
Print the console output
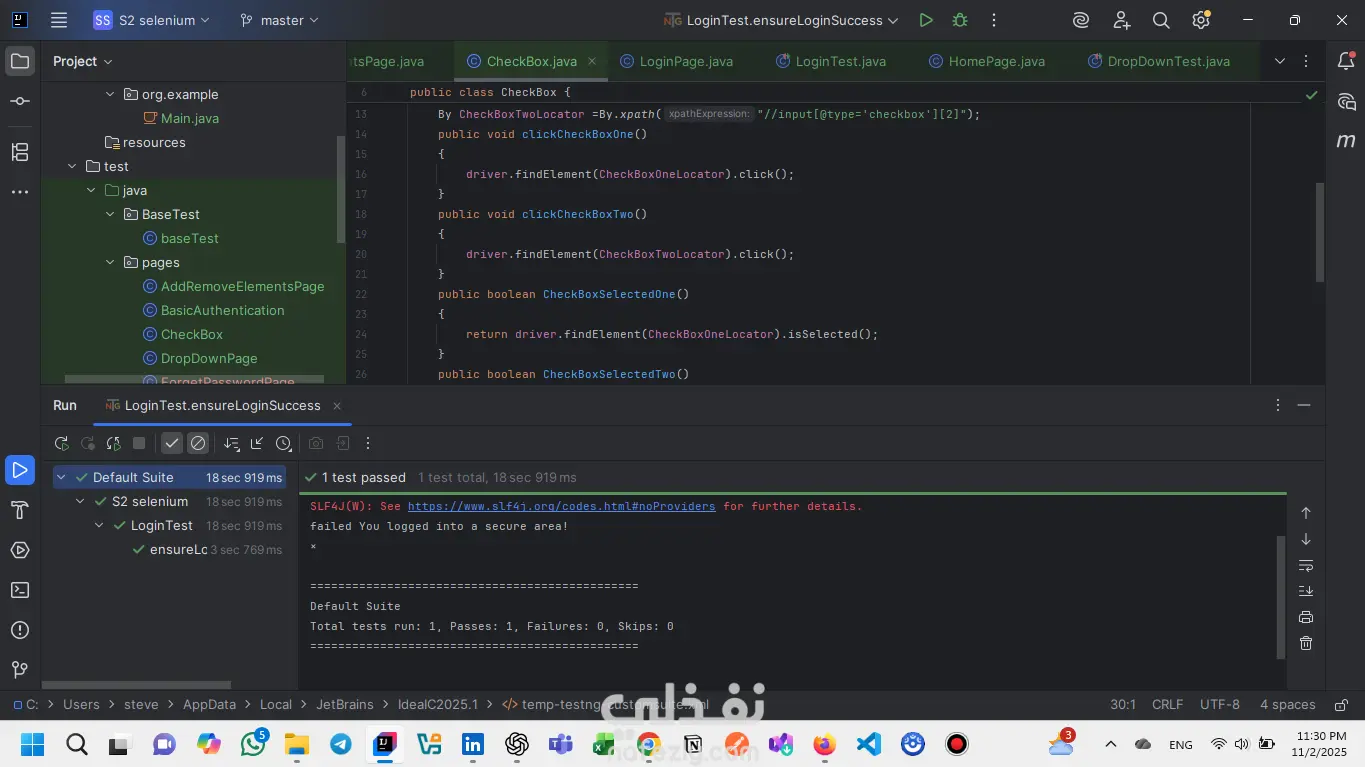coord(1306,617)
